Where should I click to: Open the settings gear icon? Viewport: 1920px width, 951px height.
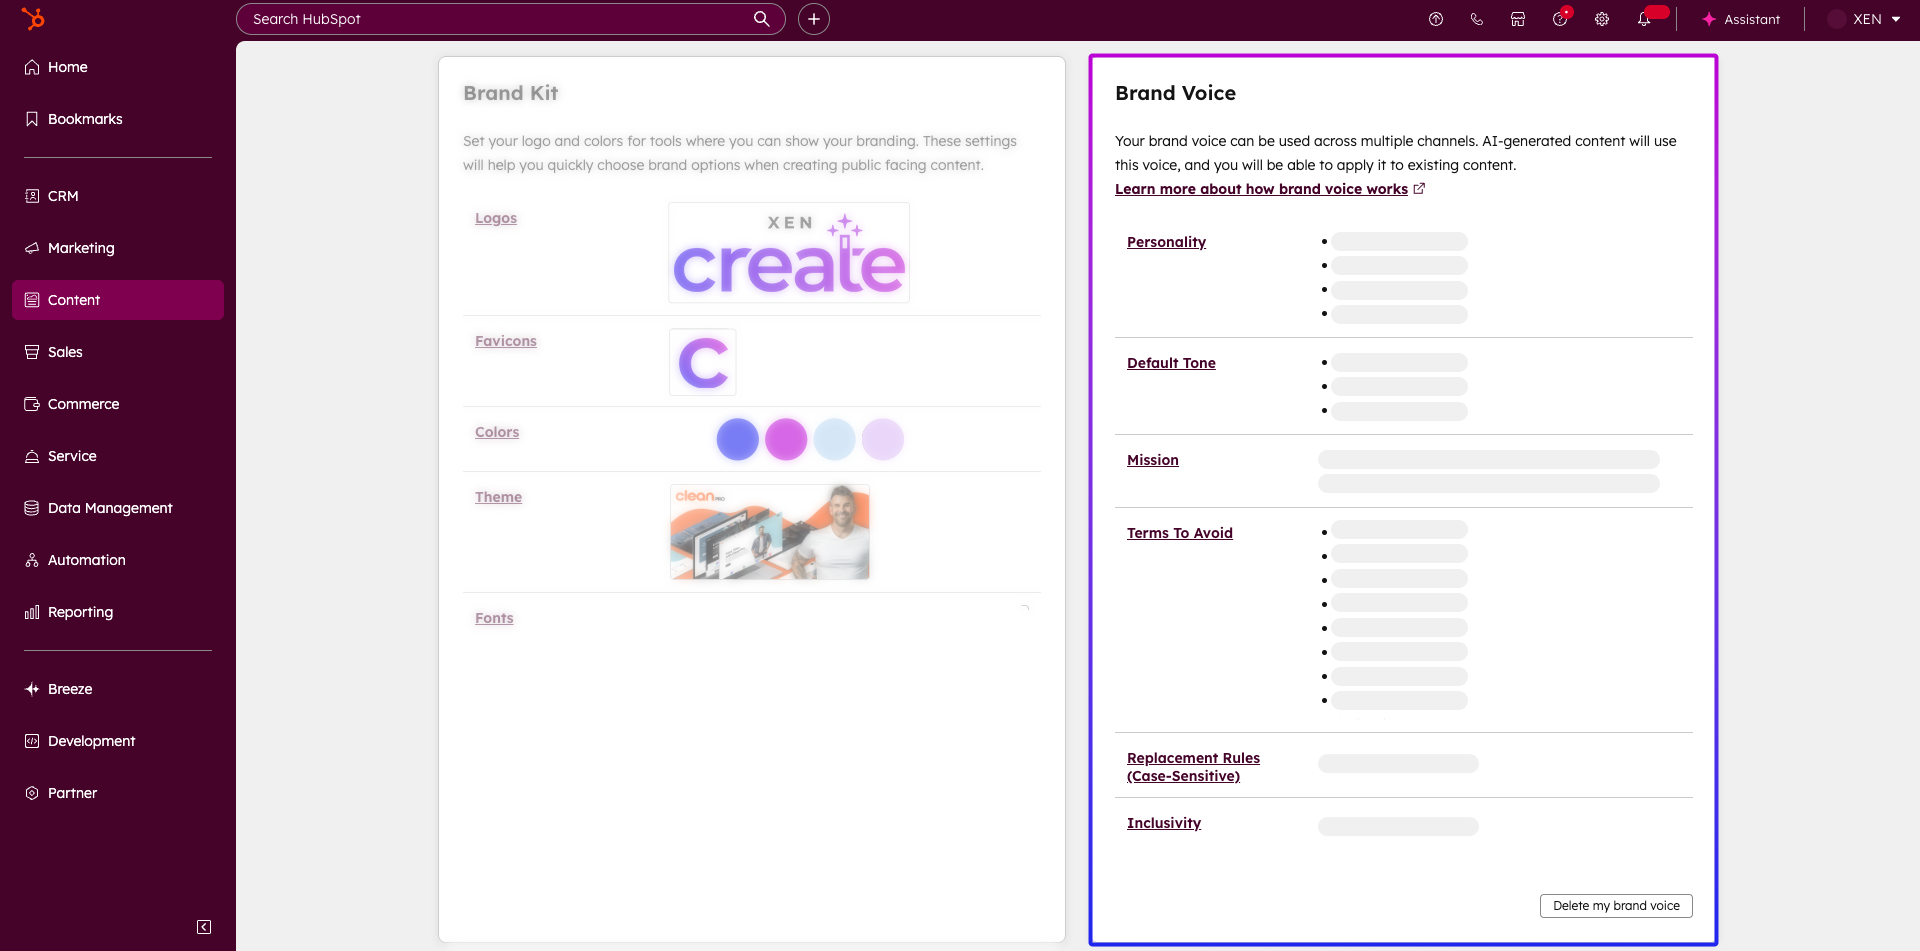pos(1602,19)
